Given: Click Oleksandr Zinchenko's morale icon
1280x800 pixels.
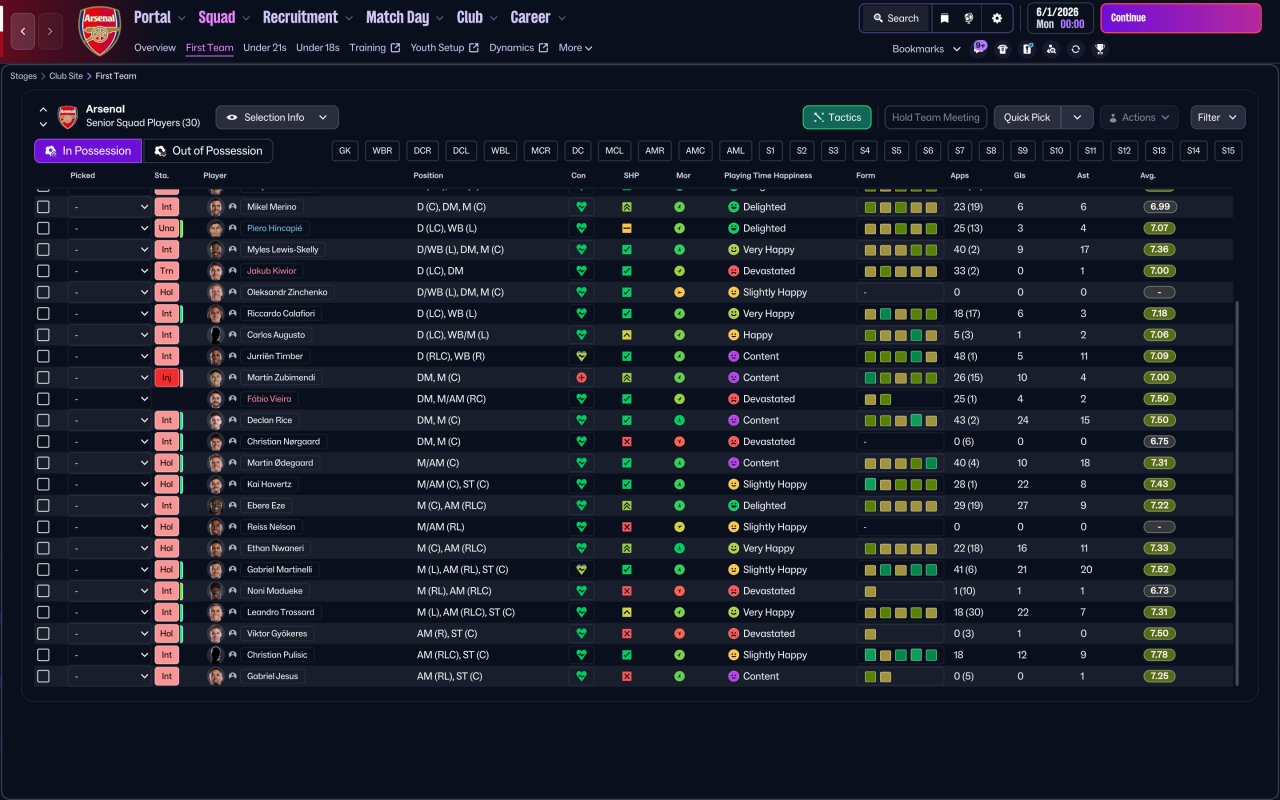Looking at the screenshot, I should (x=680, y=292).
